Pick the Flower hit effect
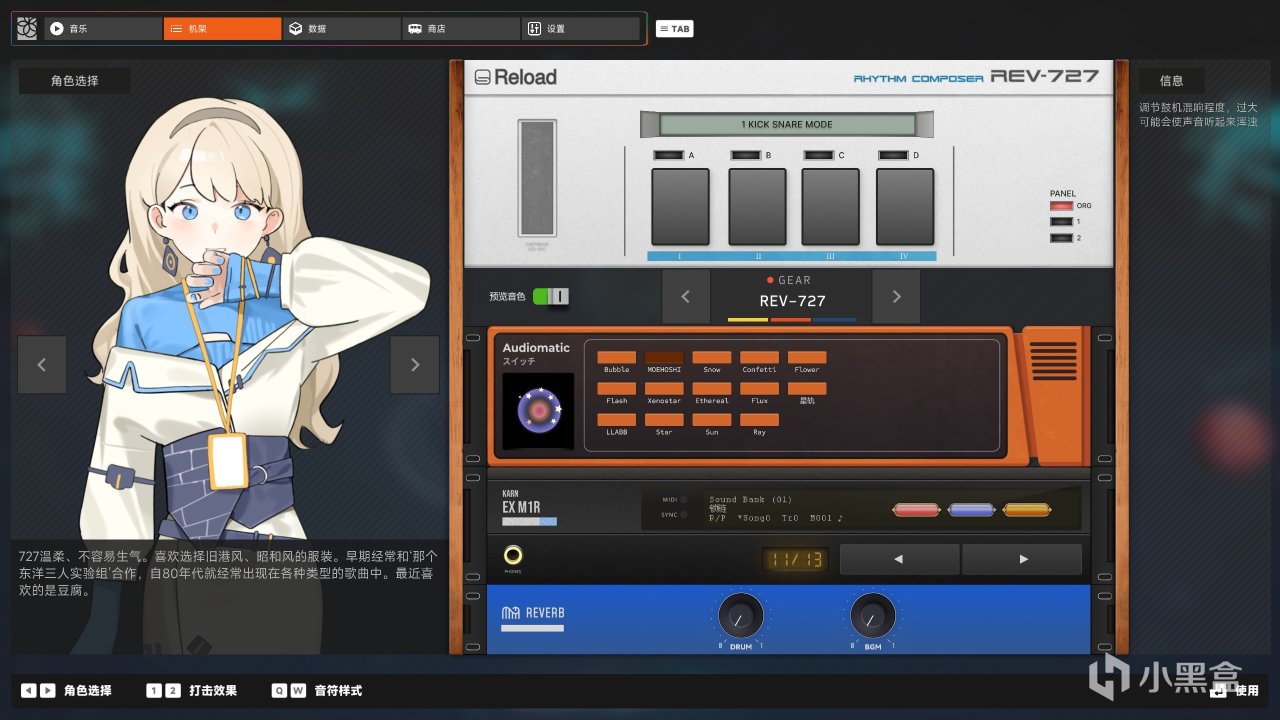 (x=807, y=357)
